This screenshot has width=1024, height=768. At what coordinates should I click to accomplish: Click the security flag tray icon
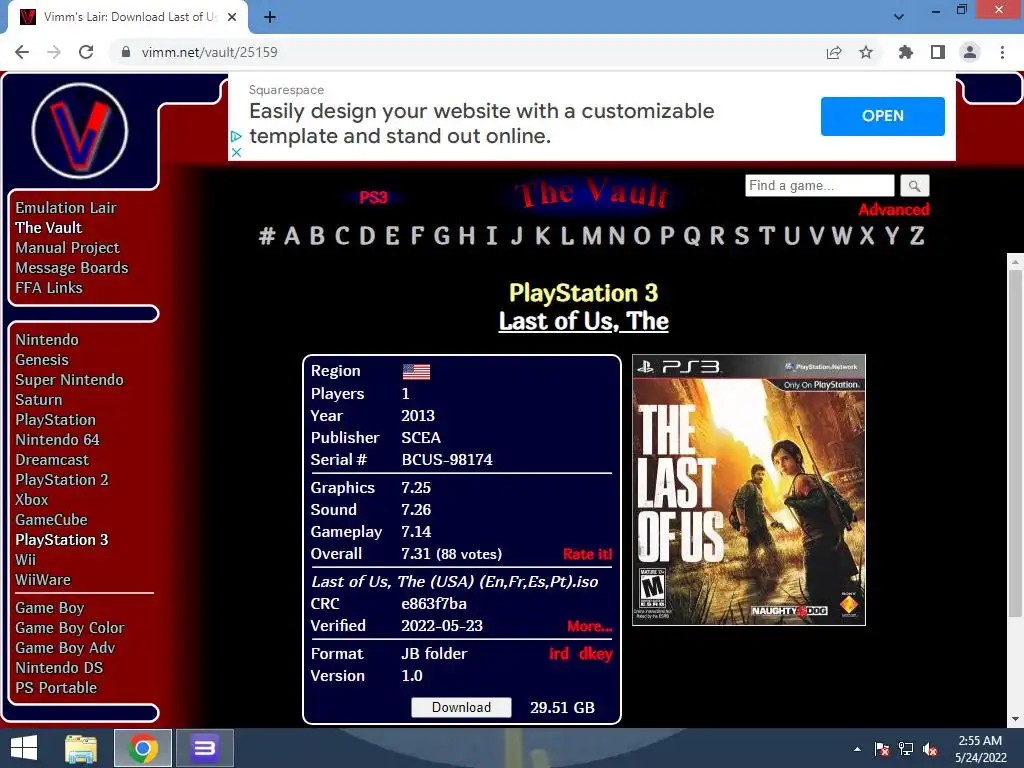(x=882, y=749)
